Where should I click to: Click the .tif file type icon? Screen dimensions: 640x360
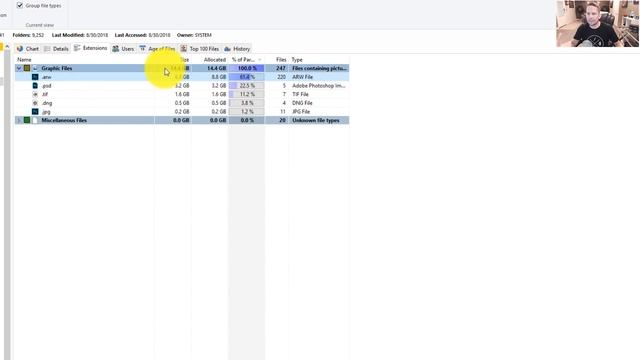click(x=35, y=94)
